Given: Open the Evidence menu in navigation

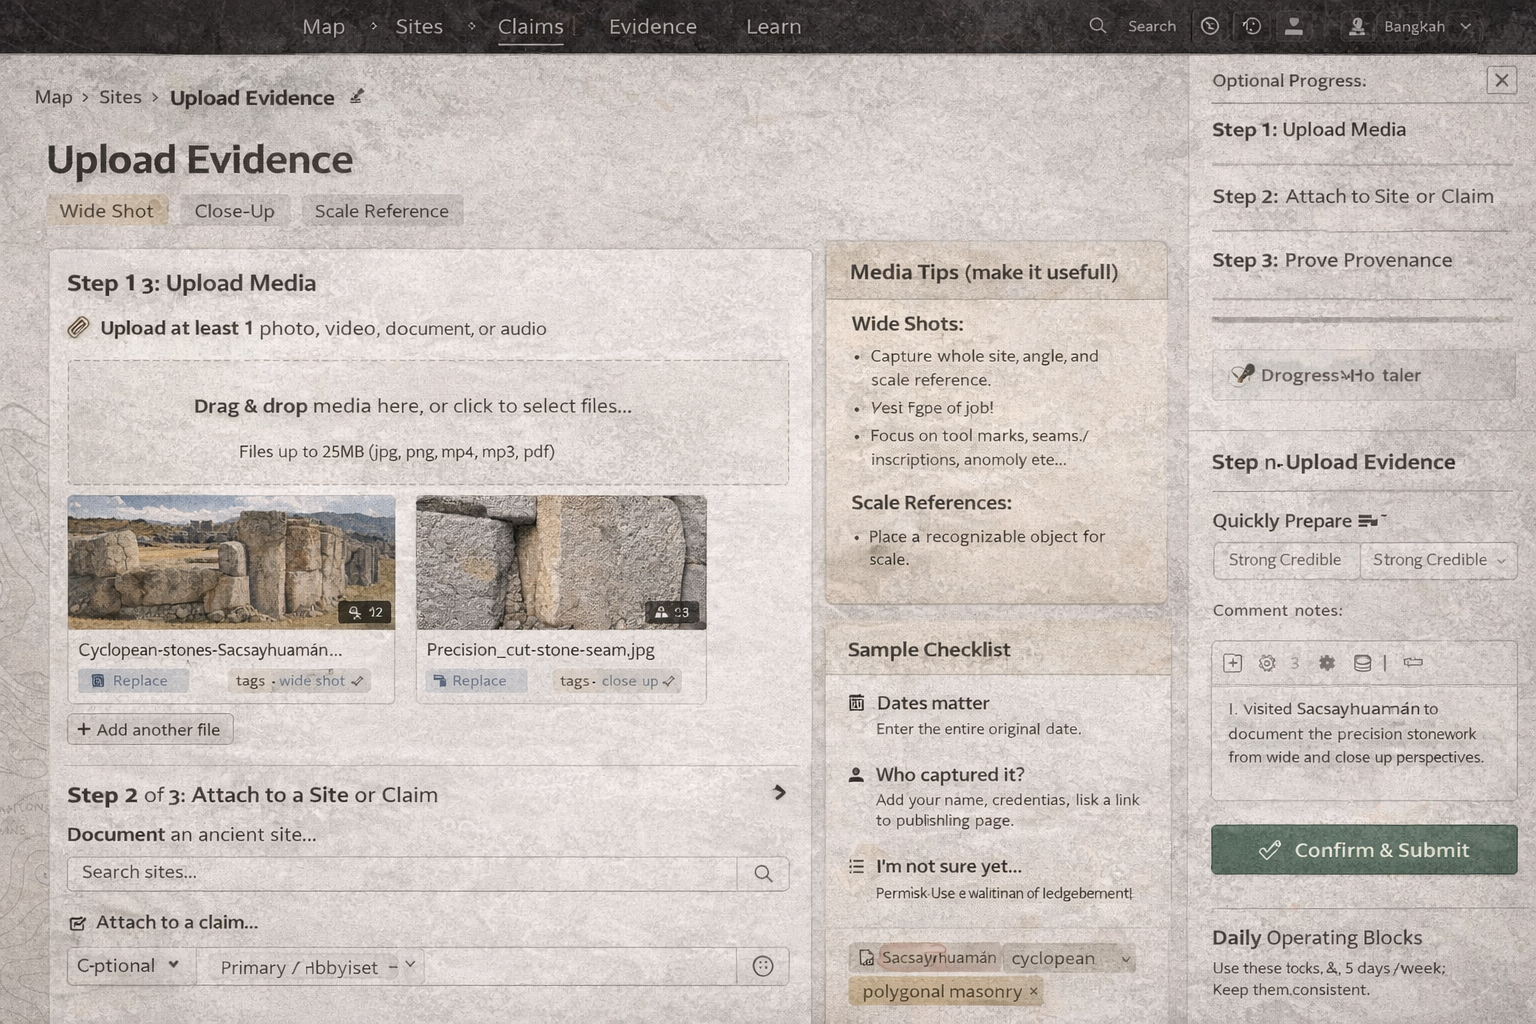Looking at the screenshot, I should [x=652, y=27].
